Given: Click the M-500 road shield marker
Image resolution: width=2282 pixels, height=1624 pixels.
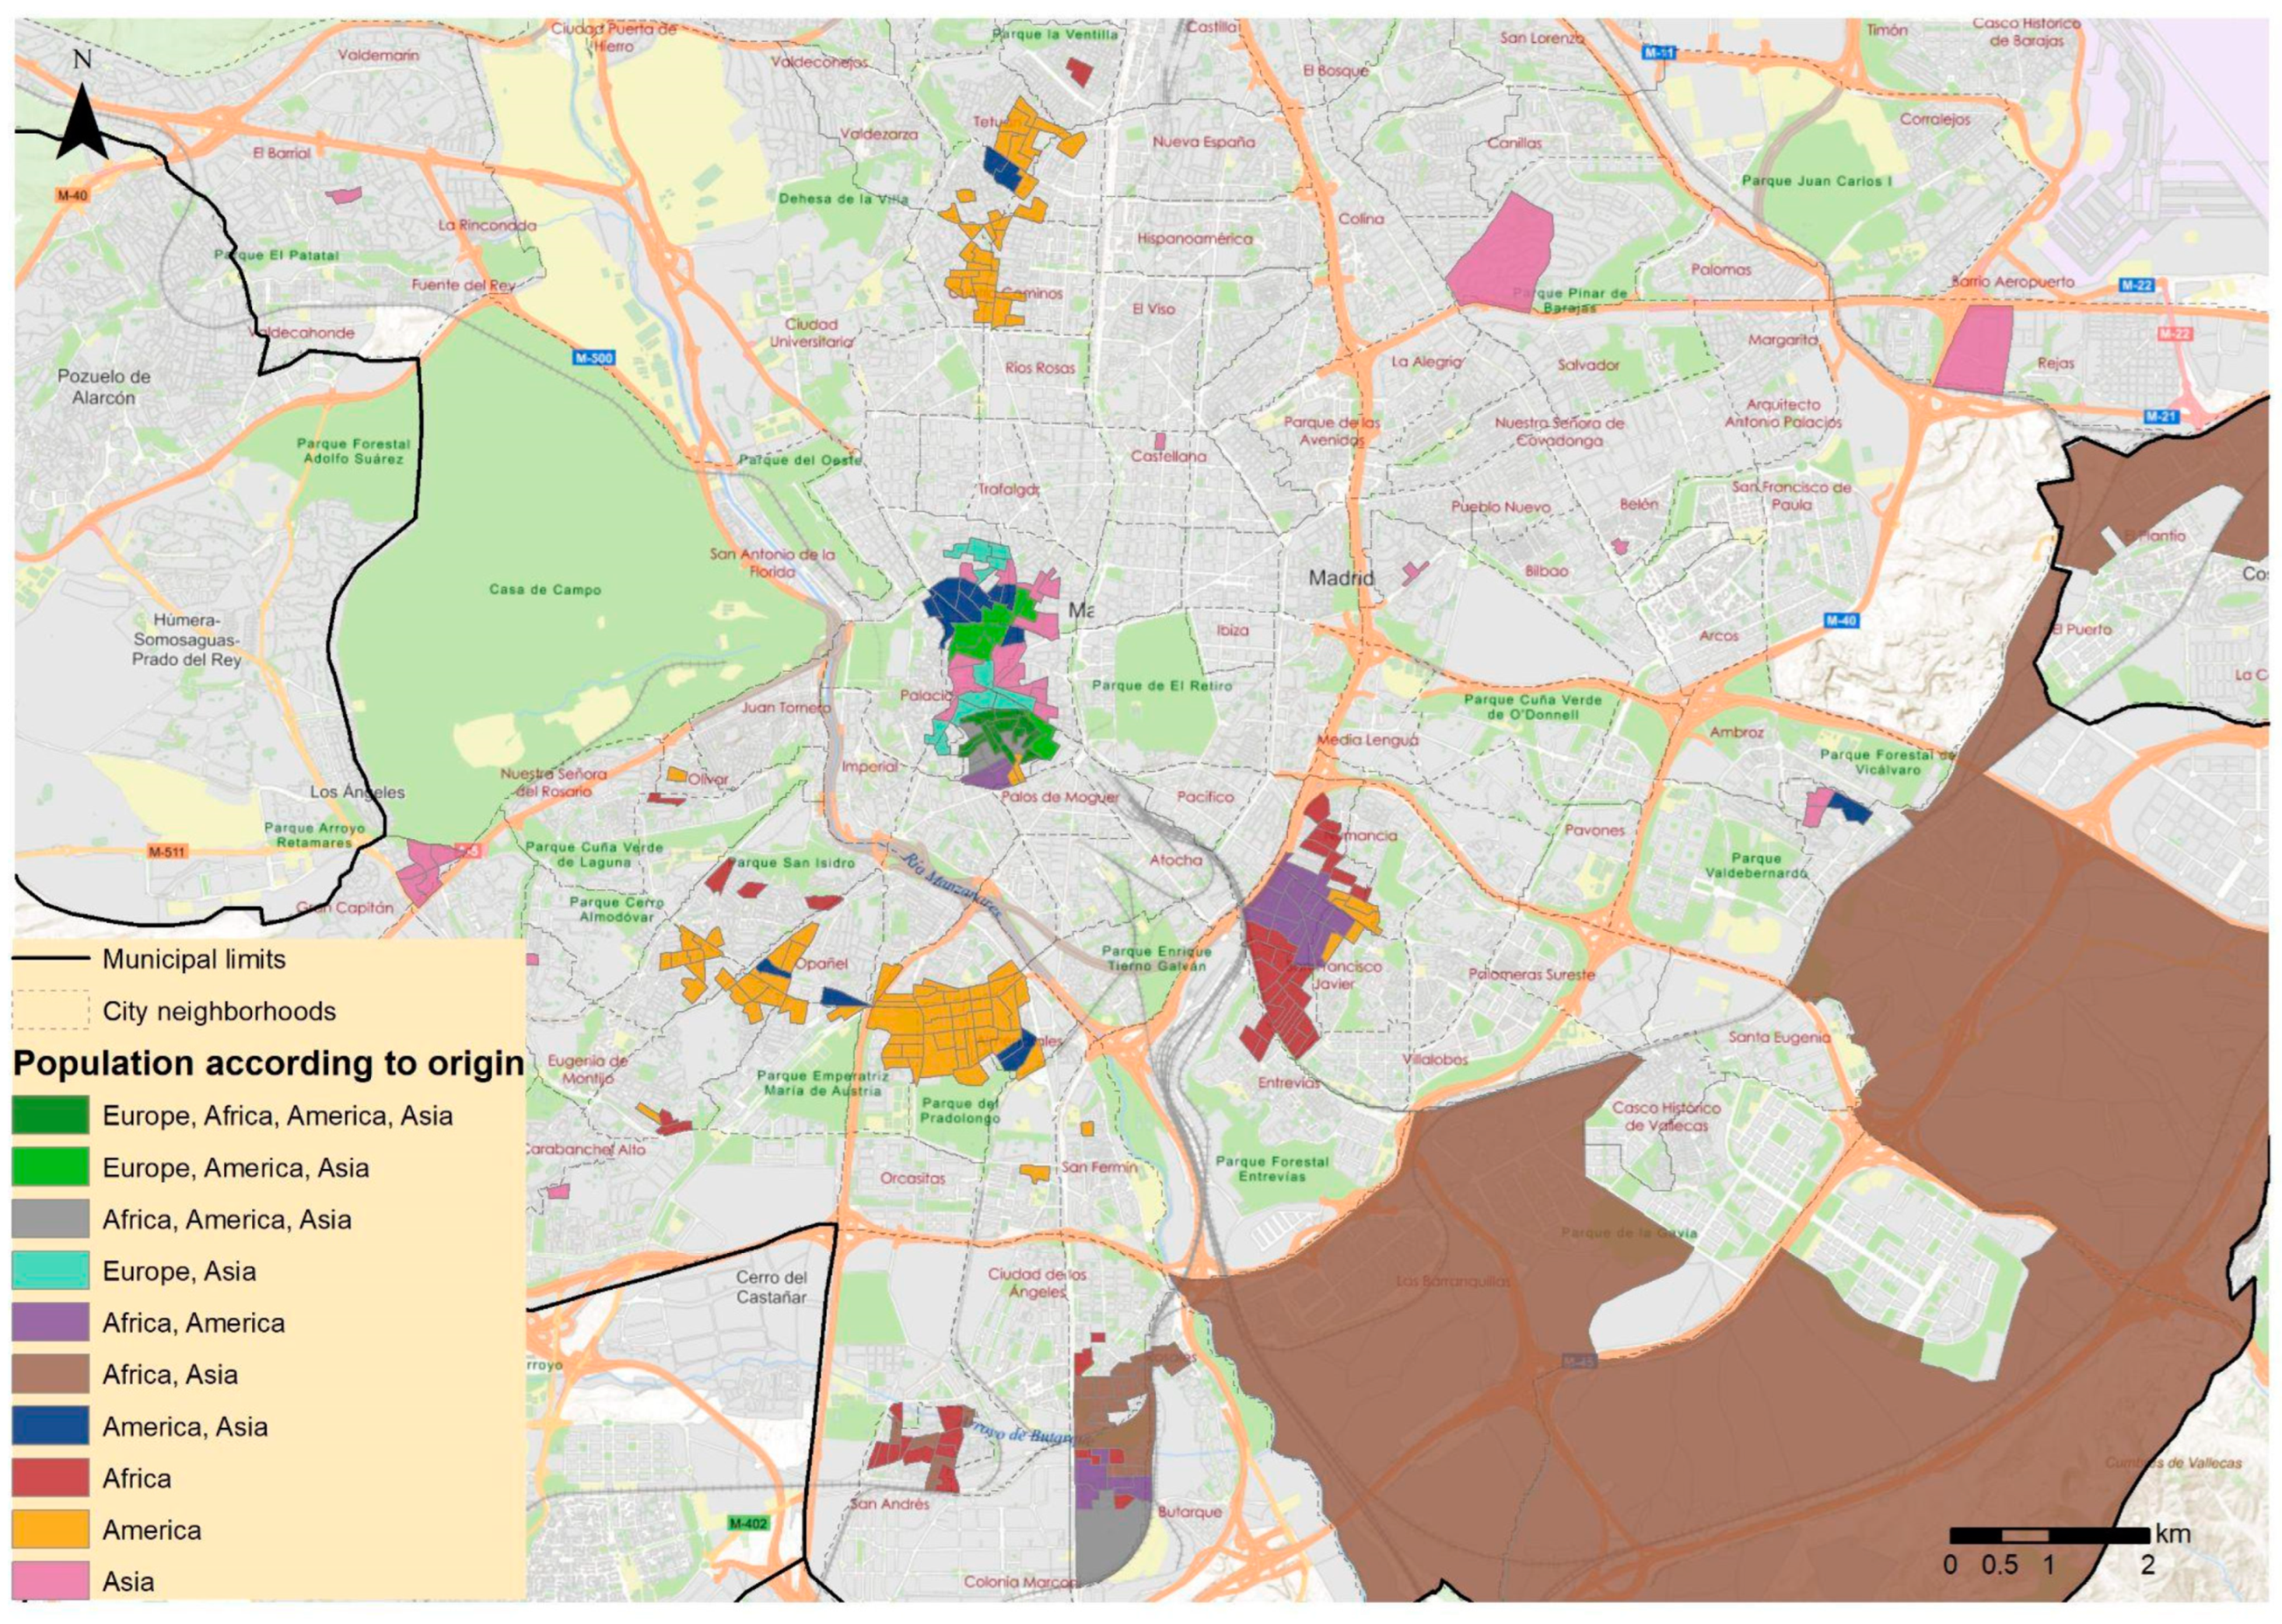Looking at the screenshot, I should [x=593, y=357].
